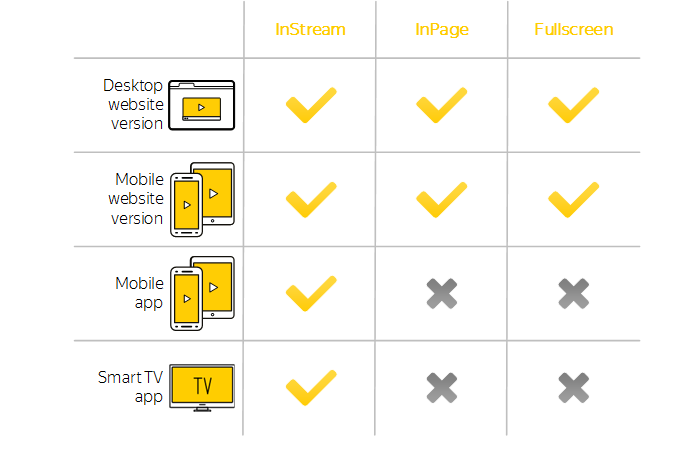Image resolution: width=699 pixels, height=463 pixels.
Task: Click the InStream column header
Action: coord(310,29)
